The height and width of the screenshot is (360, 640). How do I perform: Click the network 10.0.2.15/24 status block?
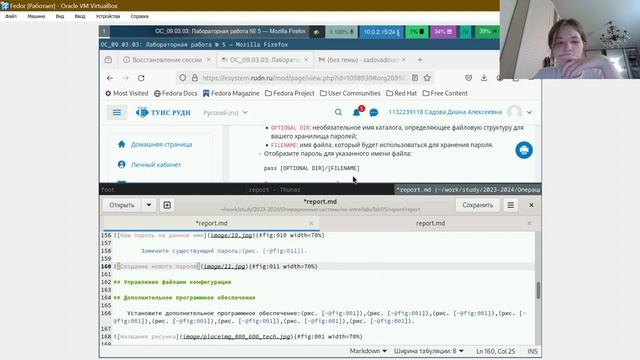[x=382, y=31]
